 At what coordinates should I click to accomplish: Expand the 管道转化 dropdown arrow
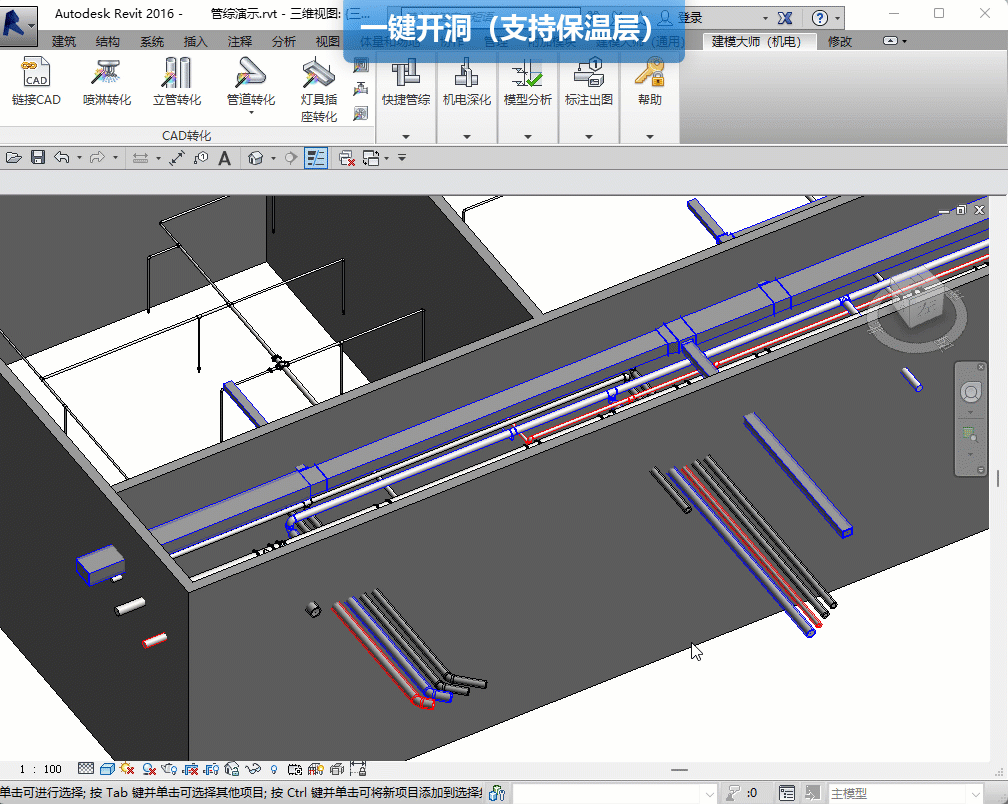250,113
